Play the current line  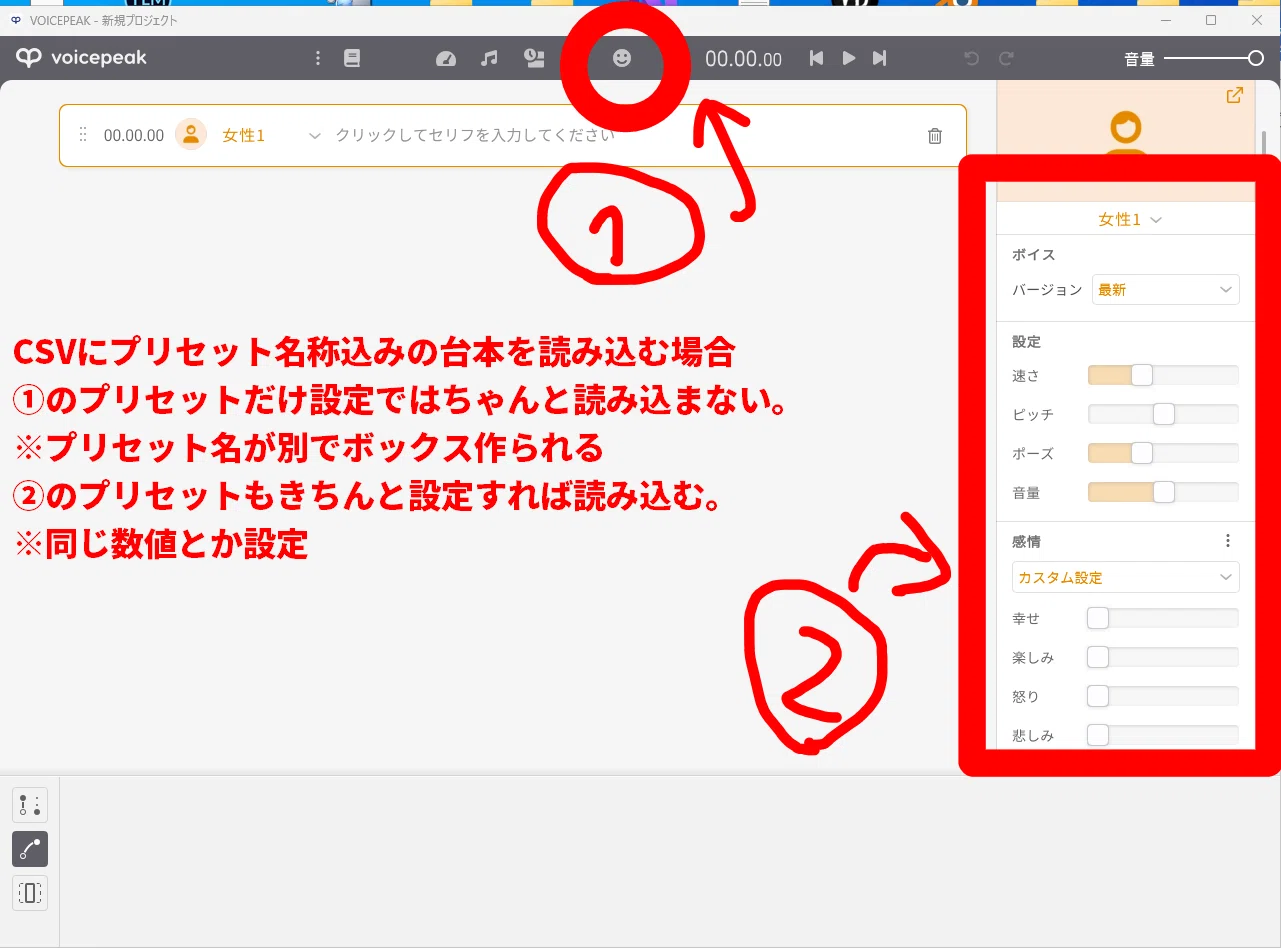849,58
